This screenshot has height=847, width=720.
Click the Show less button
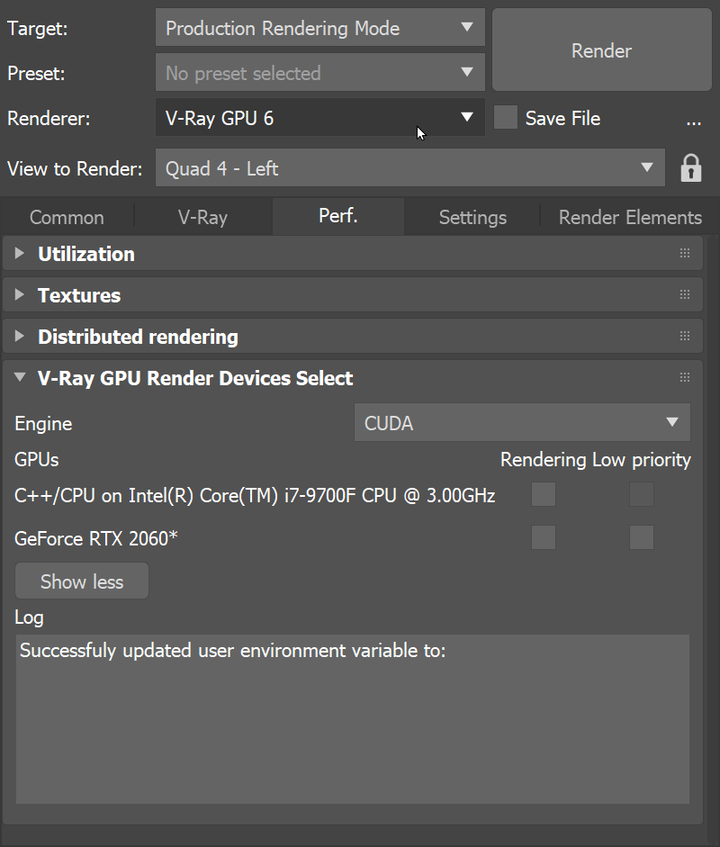tap(81, 580)
